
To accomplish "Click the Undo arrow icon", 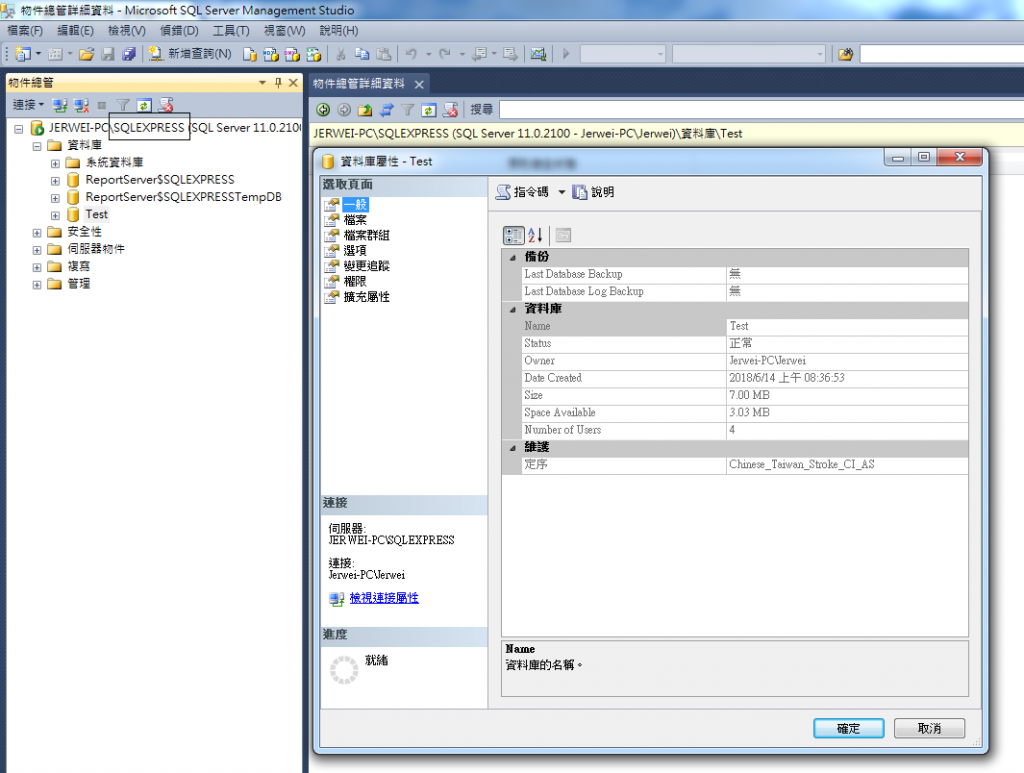I will [x=411, y=54].
